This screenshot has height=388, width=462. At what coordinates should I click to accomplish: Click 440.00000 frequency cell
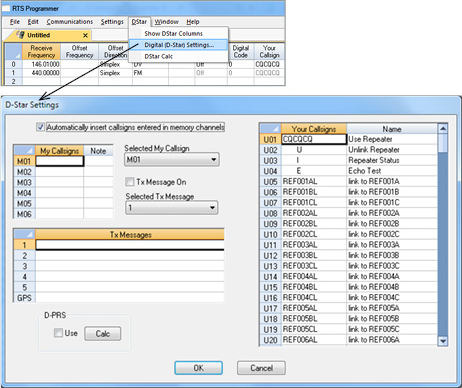[x=41, y=73]
